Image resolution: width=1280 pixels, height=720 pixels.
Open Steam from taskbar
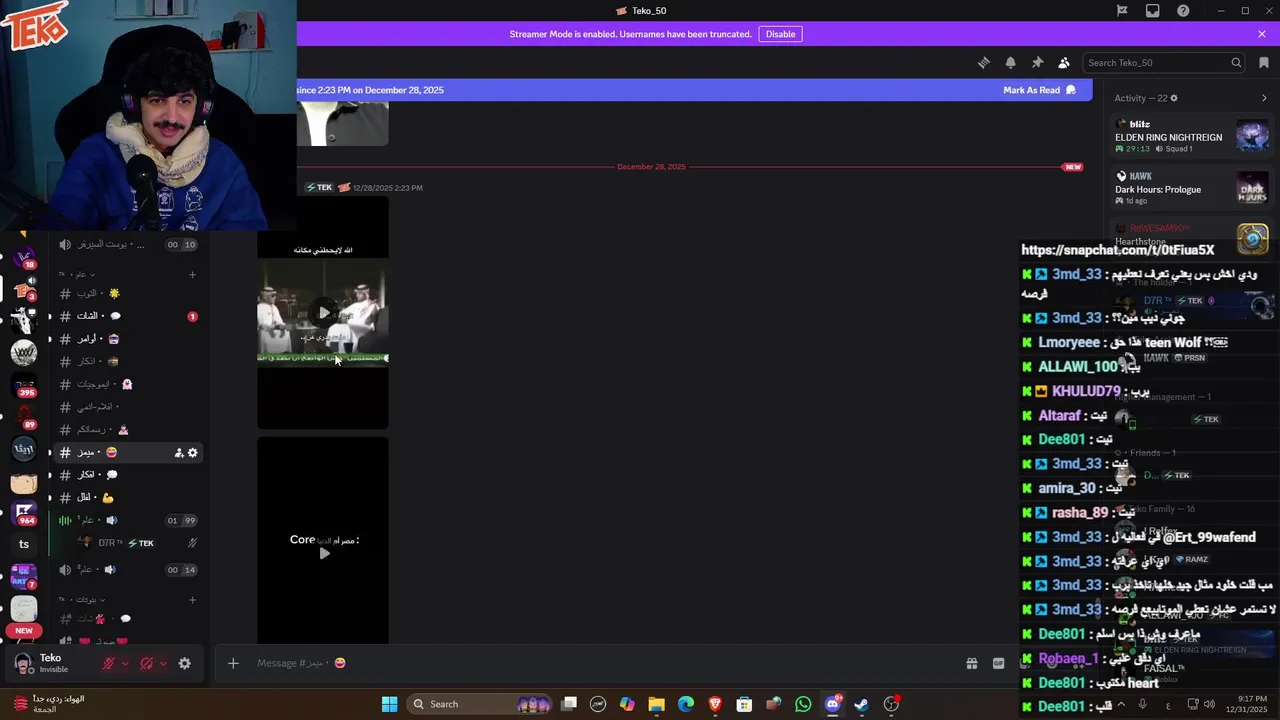(861, 704)
